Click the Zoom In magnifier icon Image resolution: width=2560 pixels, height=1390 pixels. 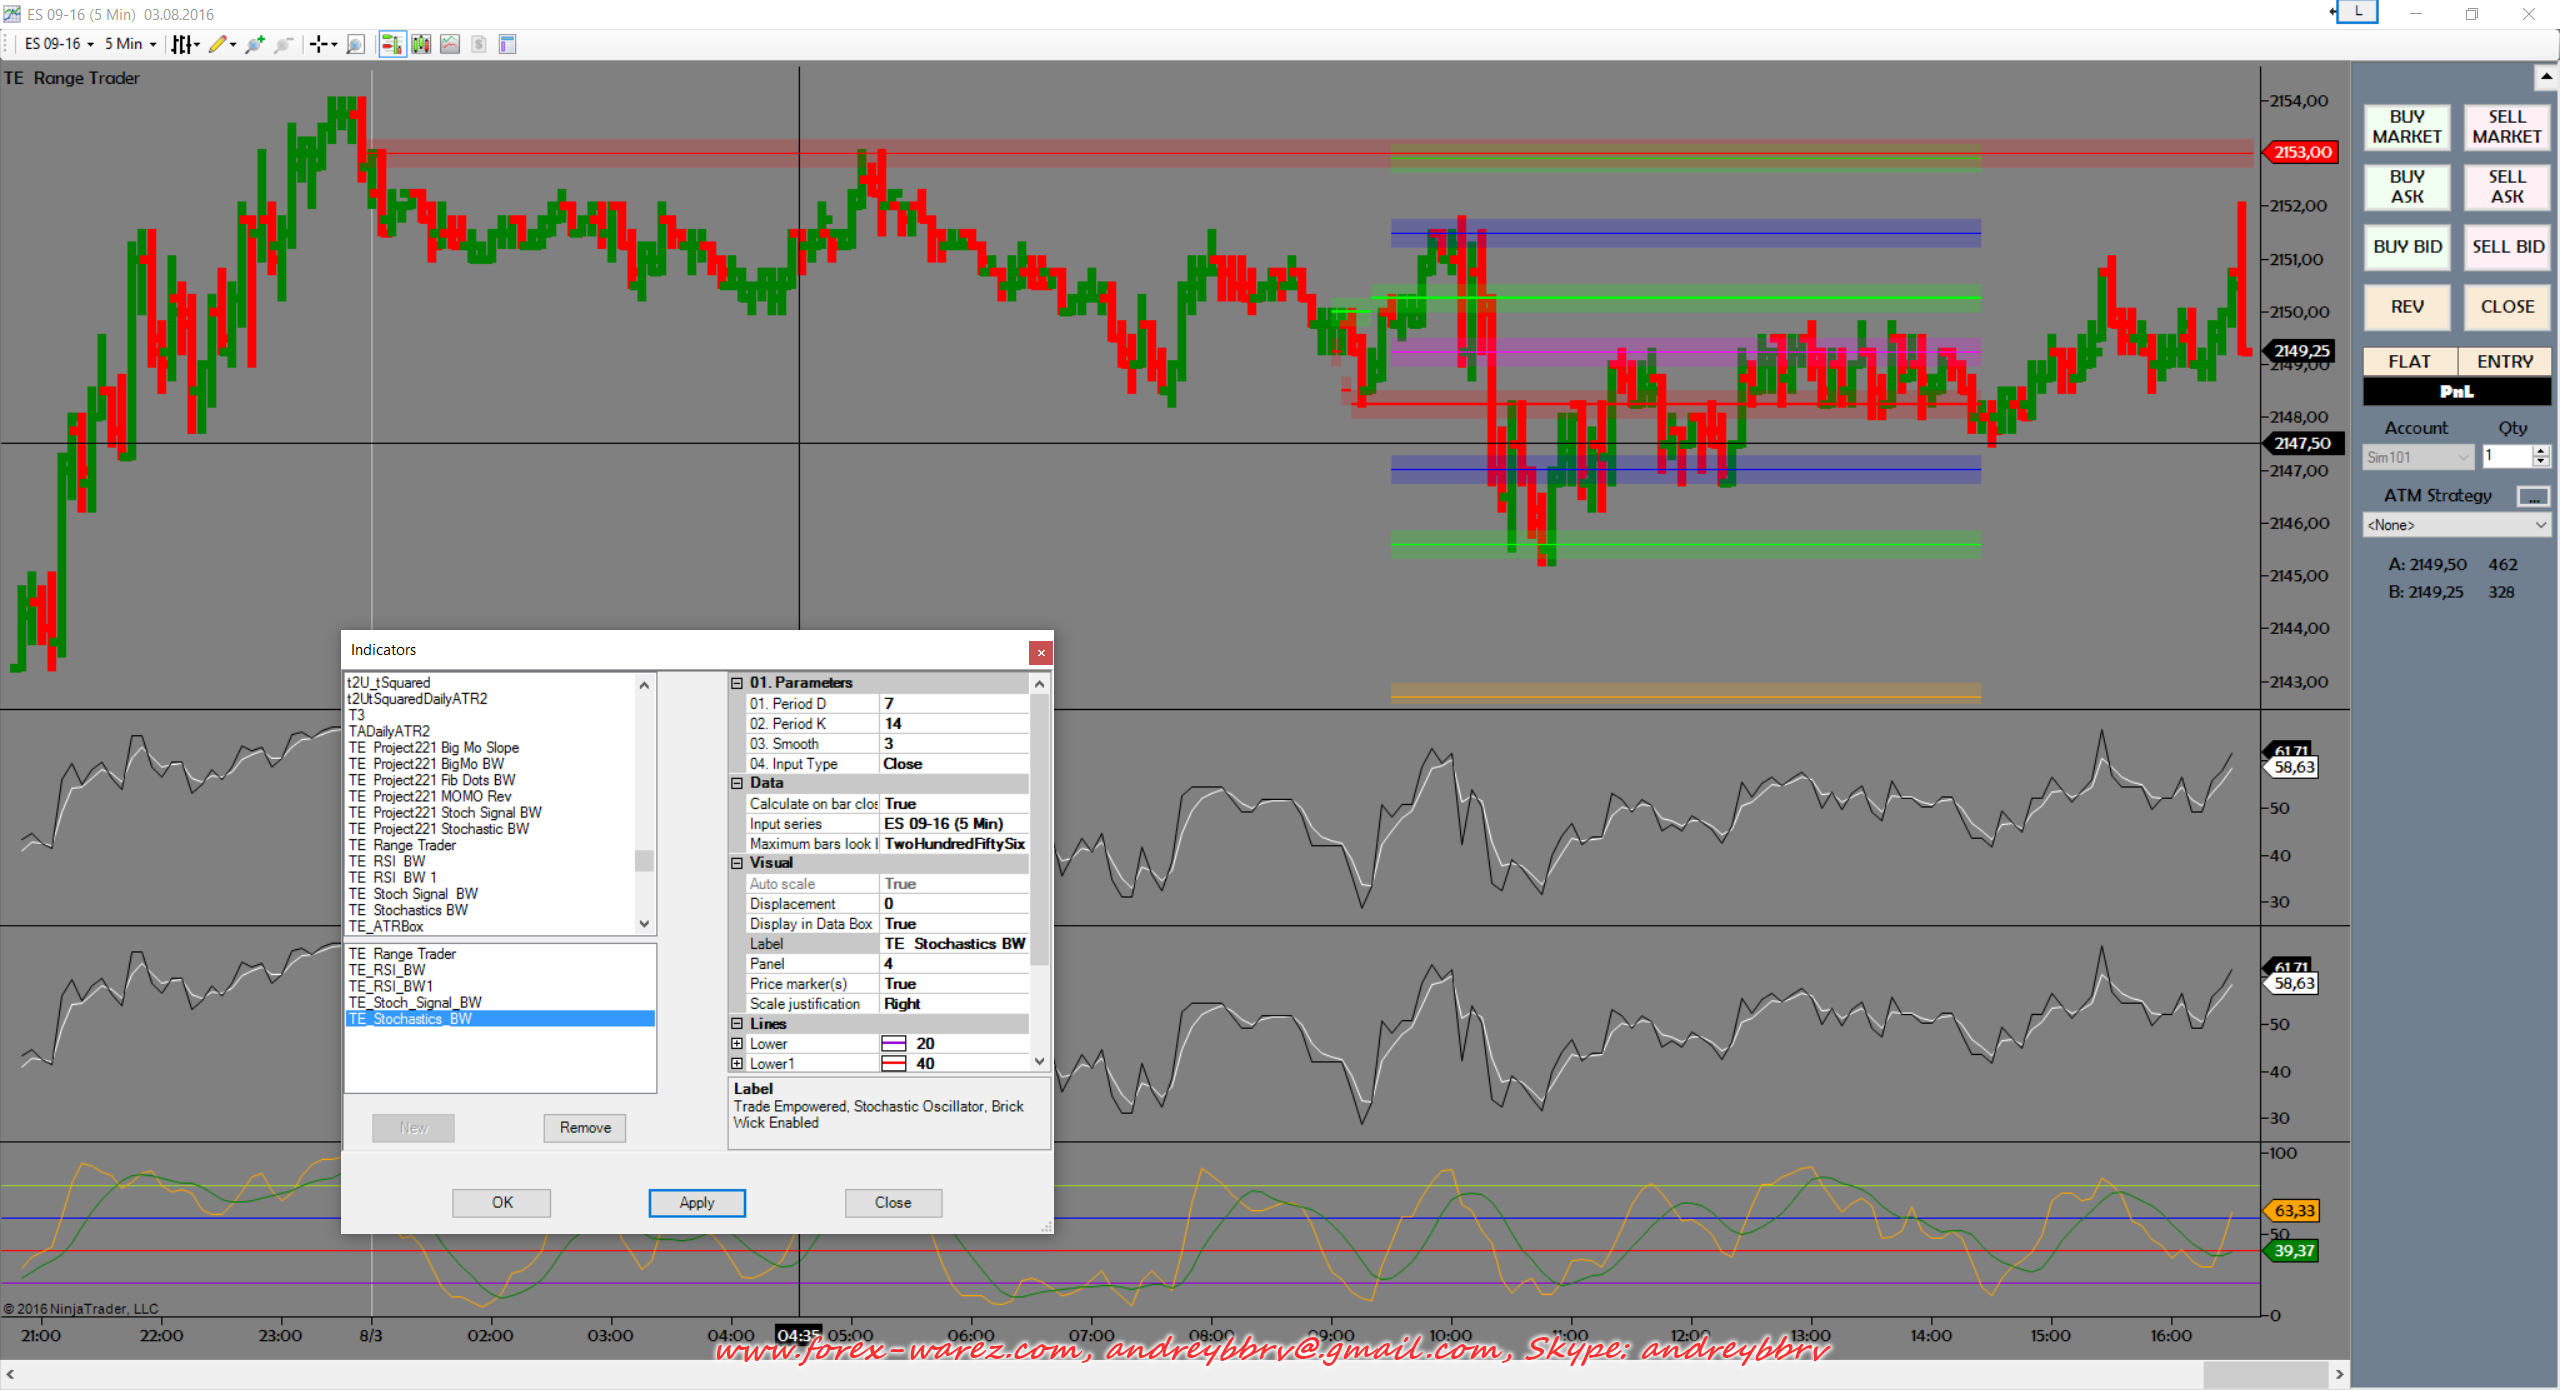[255, 44]
